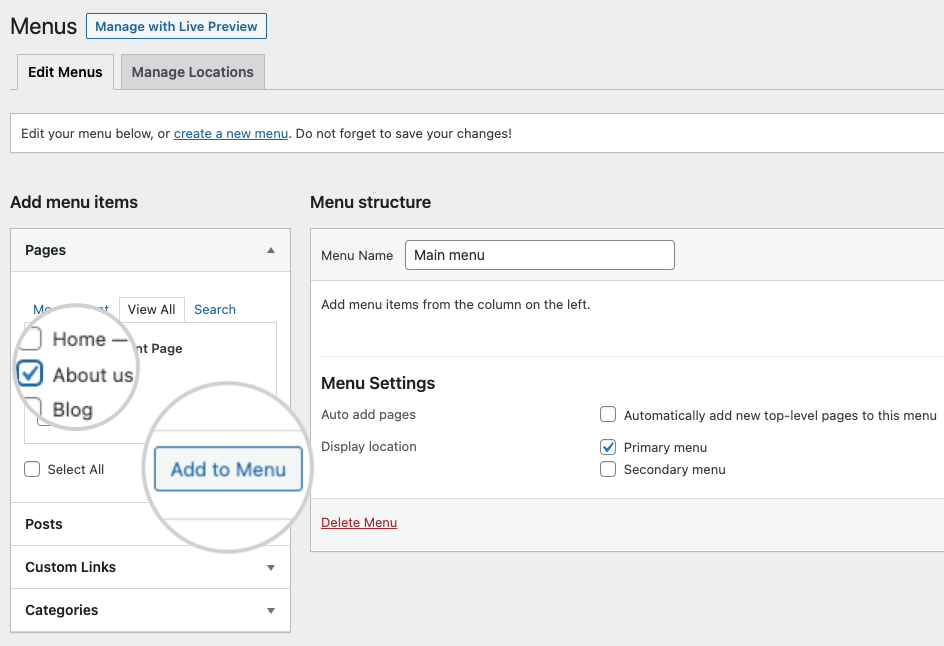
Task: Open the View All pages tab
Action: click(x=152, y=309)
